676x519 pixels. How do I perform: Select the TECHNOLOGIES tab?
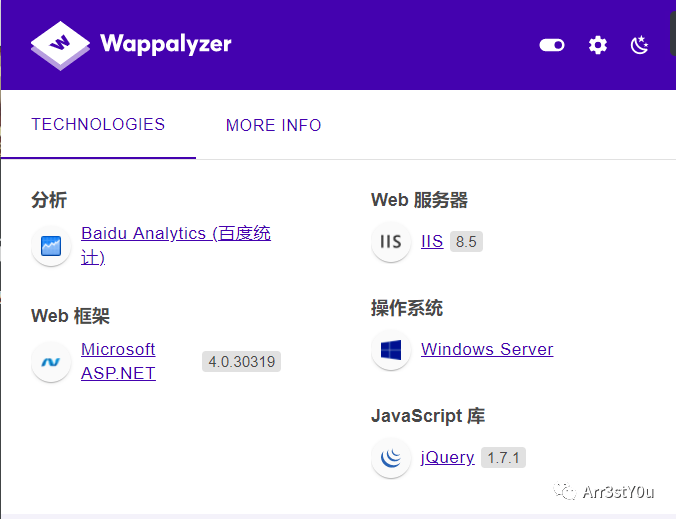point(98,124)
